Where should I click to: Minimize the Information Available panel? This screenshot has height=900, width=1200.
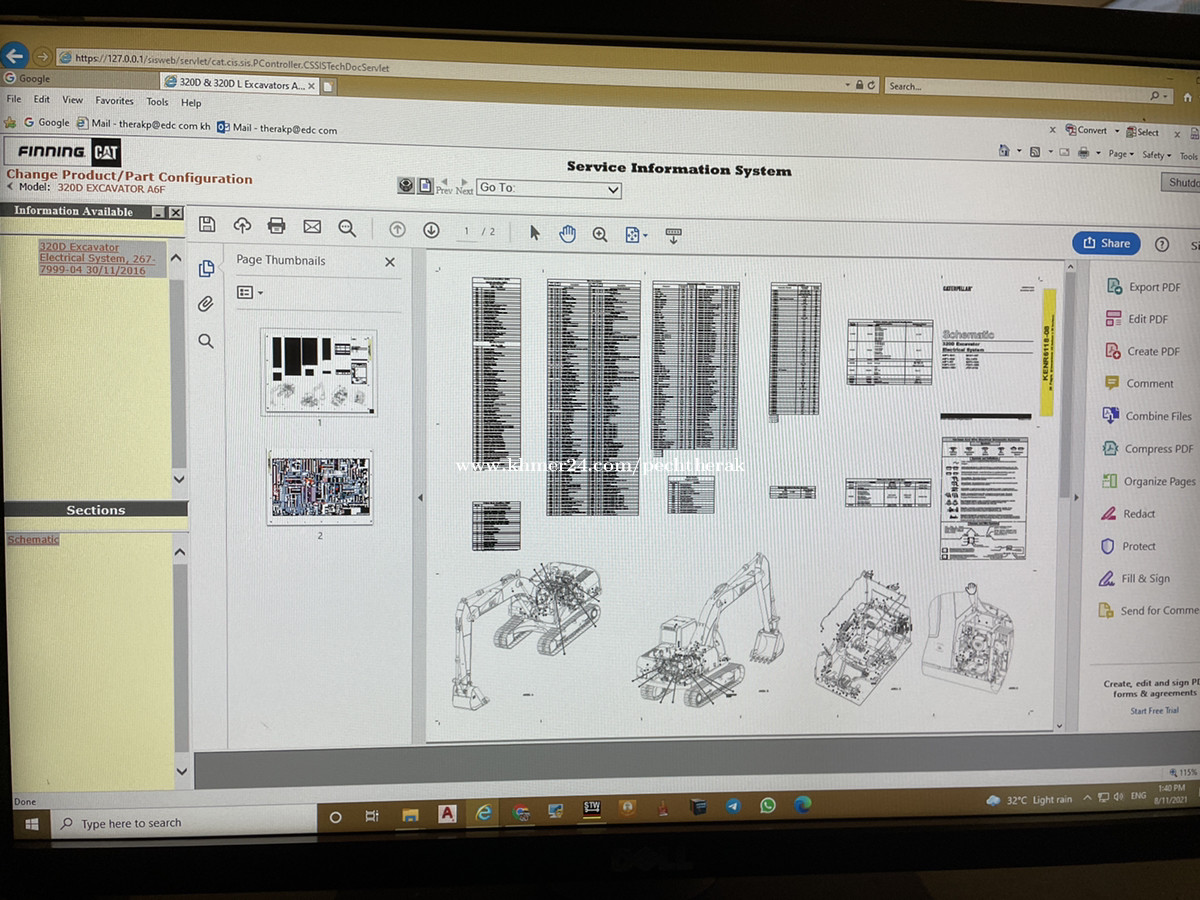[158, 212]
